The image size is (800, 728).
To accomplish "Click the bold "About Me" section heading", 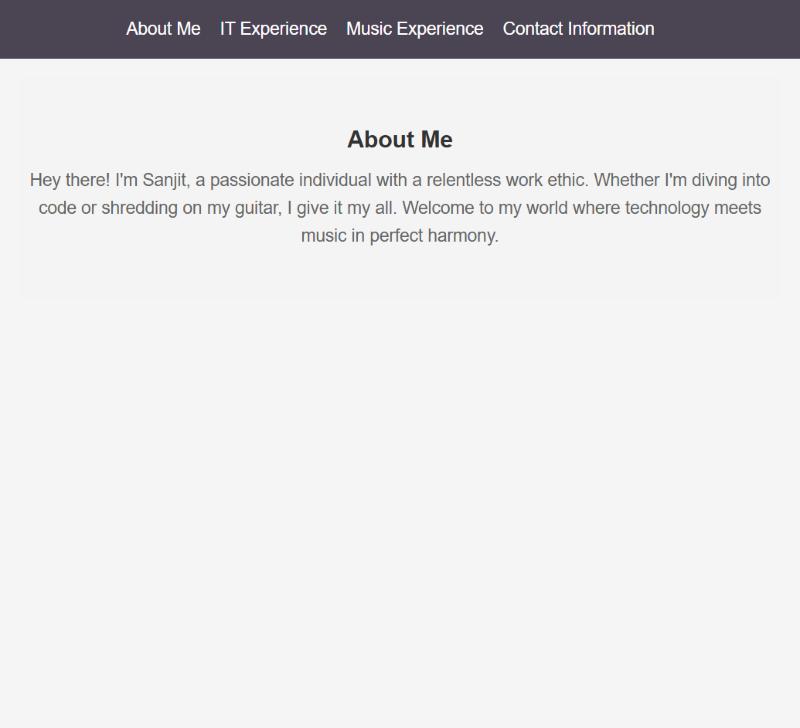I will 400,139.
